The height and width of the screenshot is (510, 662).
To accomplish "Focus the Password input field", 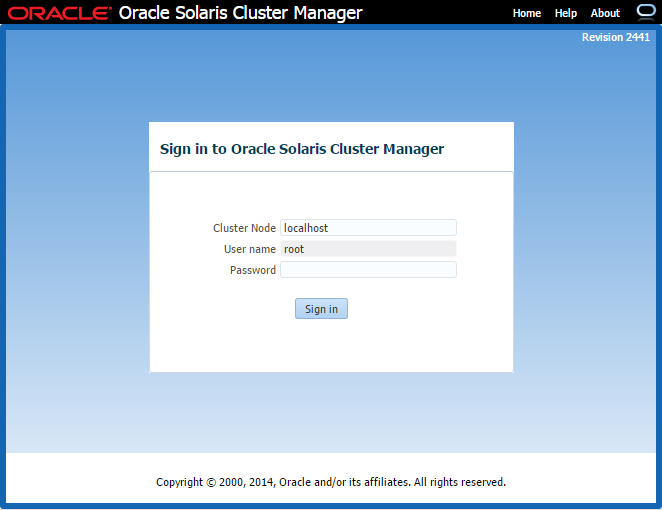I will (368, 270).
